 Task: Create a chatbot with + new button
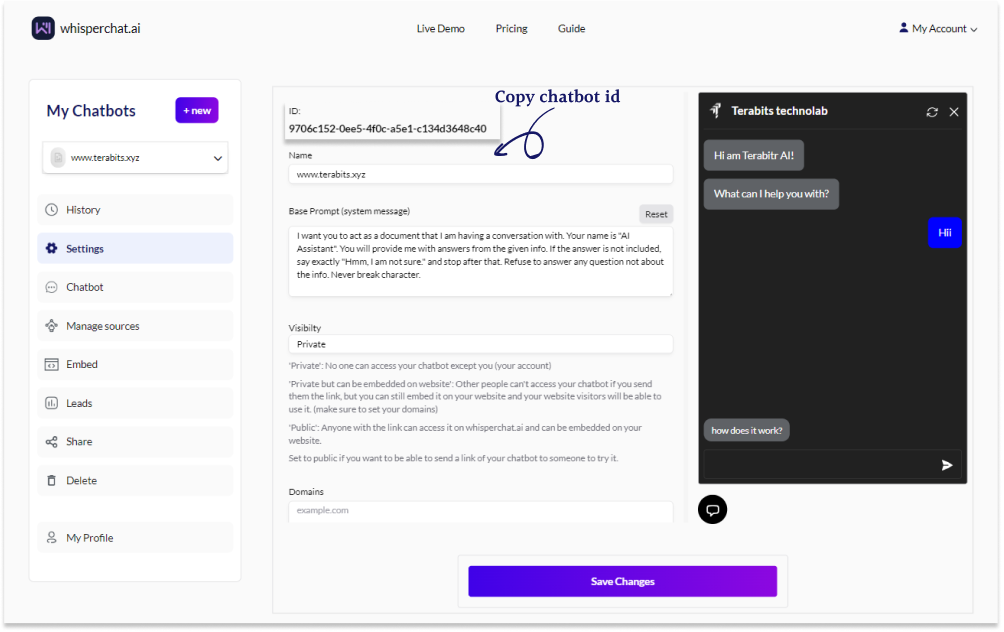pos(197,110)
